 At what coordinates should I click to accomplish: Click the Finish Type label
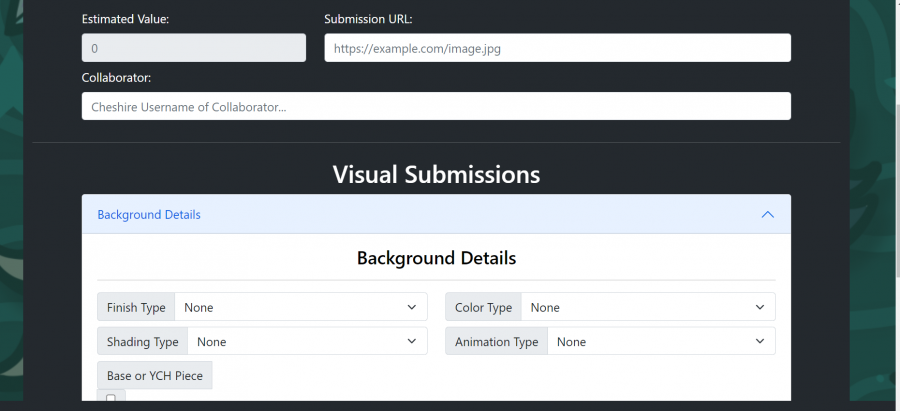136,307
